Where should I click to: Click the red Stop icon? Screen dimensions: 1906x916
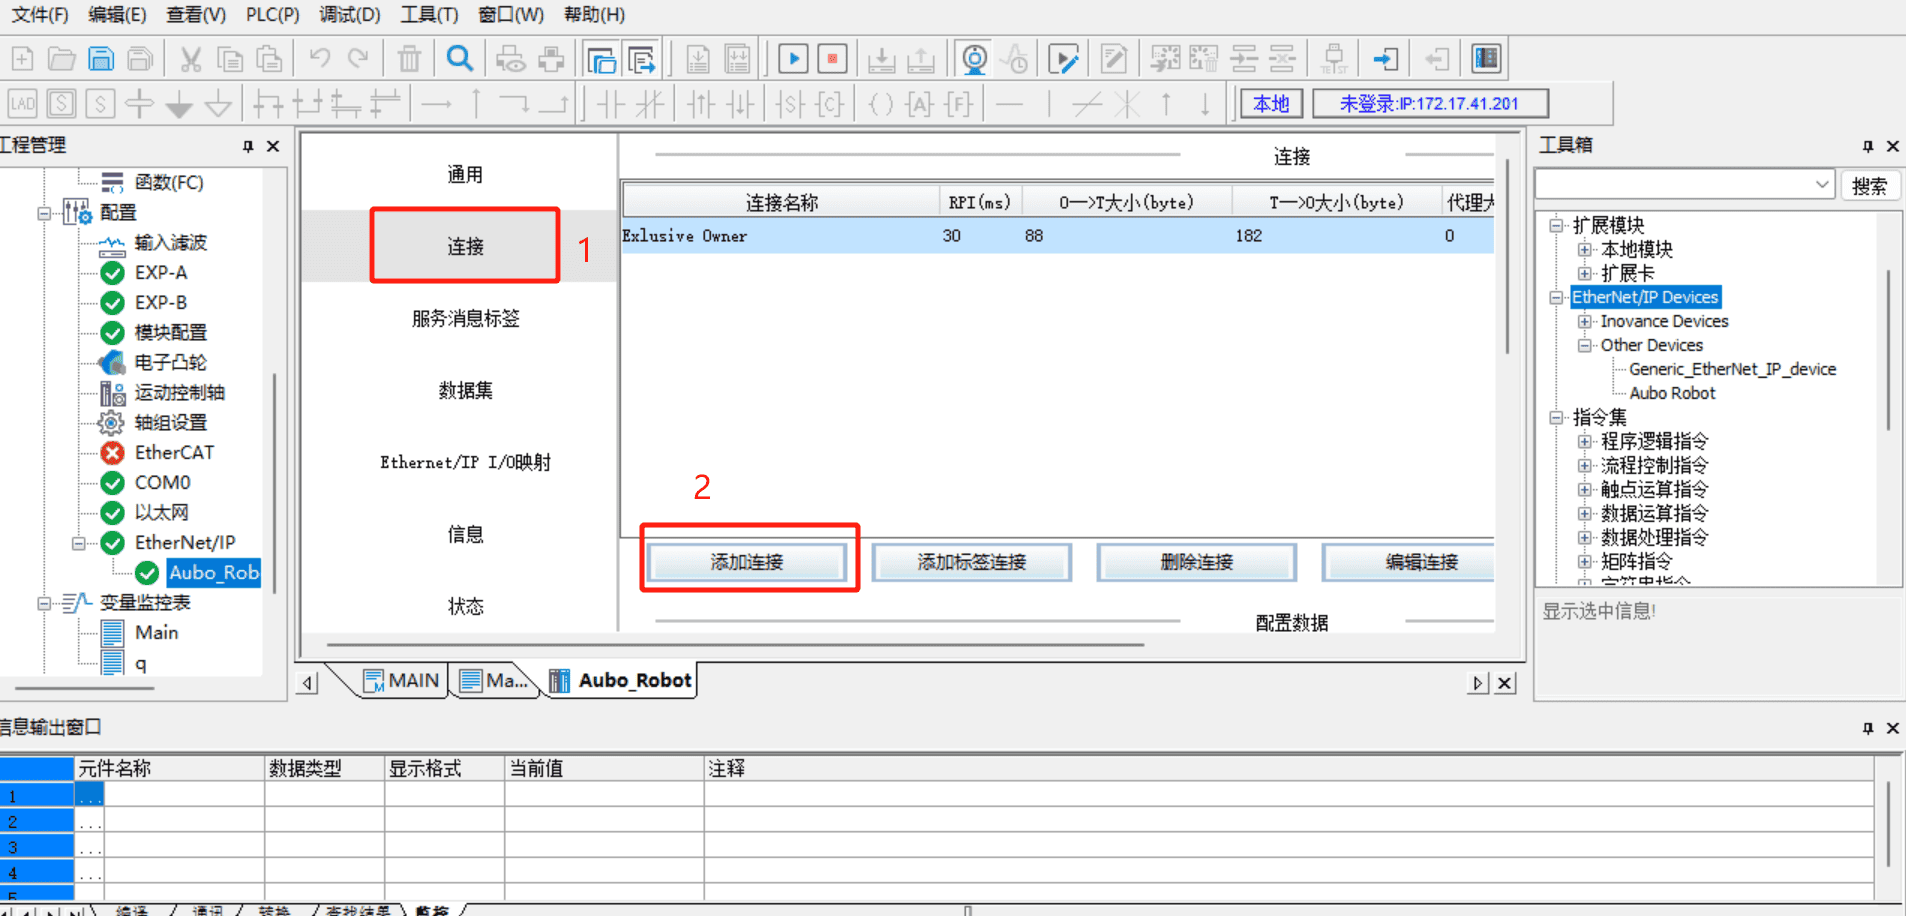click(x=833, y=59)
